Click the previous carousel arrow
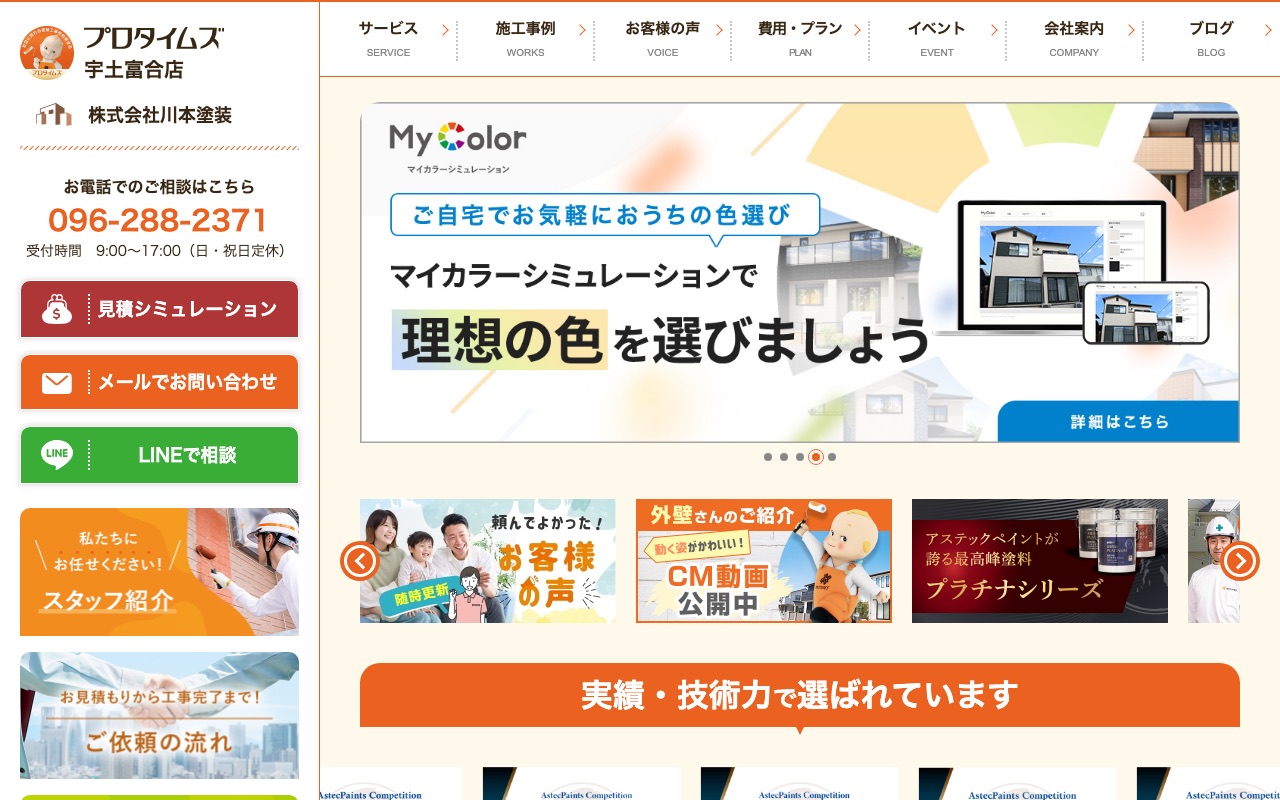The image size is (1280, 800). coord(359,561)
